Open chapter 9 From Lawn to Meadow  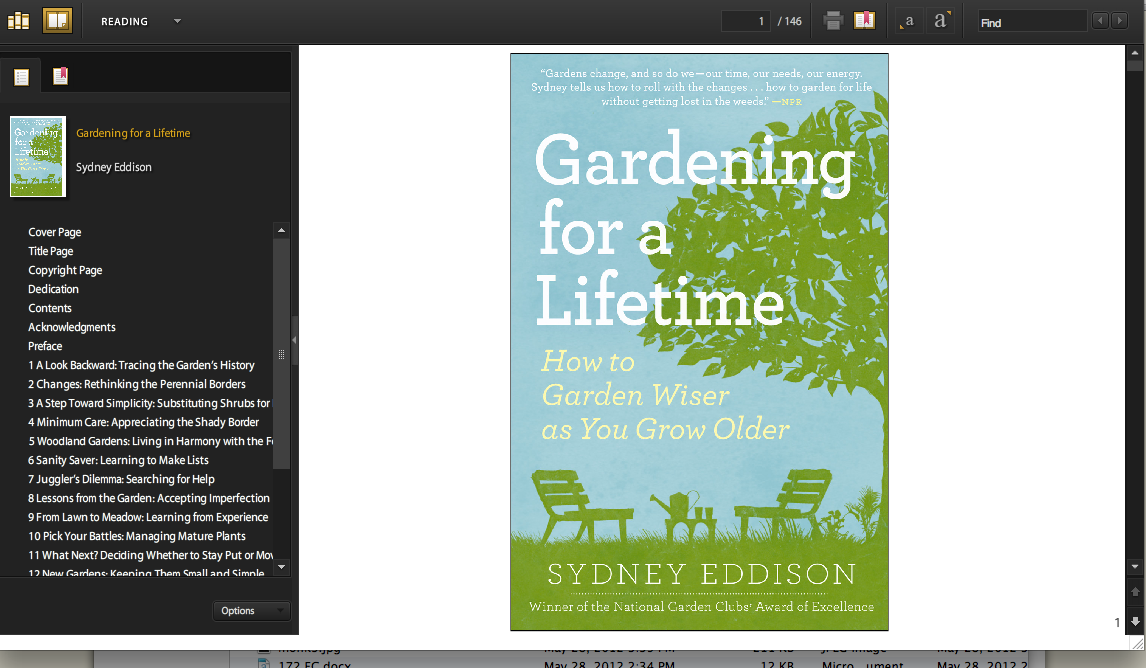click(x=148, y=517)
